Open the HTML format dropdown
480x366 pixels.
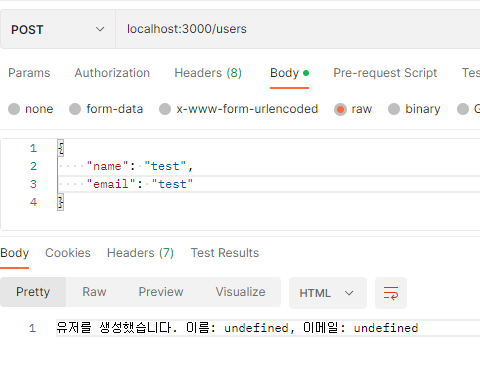coord(328,293)
